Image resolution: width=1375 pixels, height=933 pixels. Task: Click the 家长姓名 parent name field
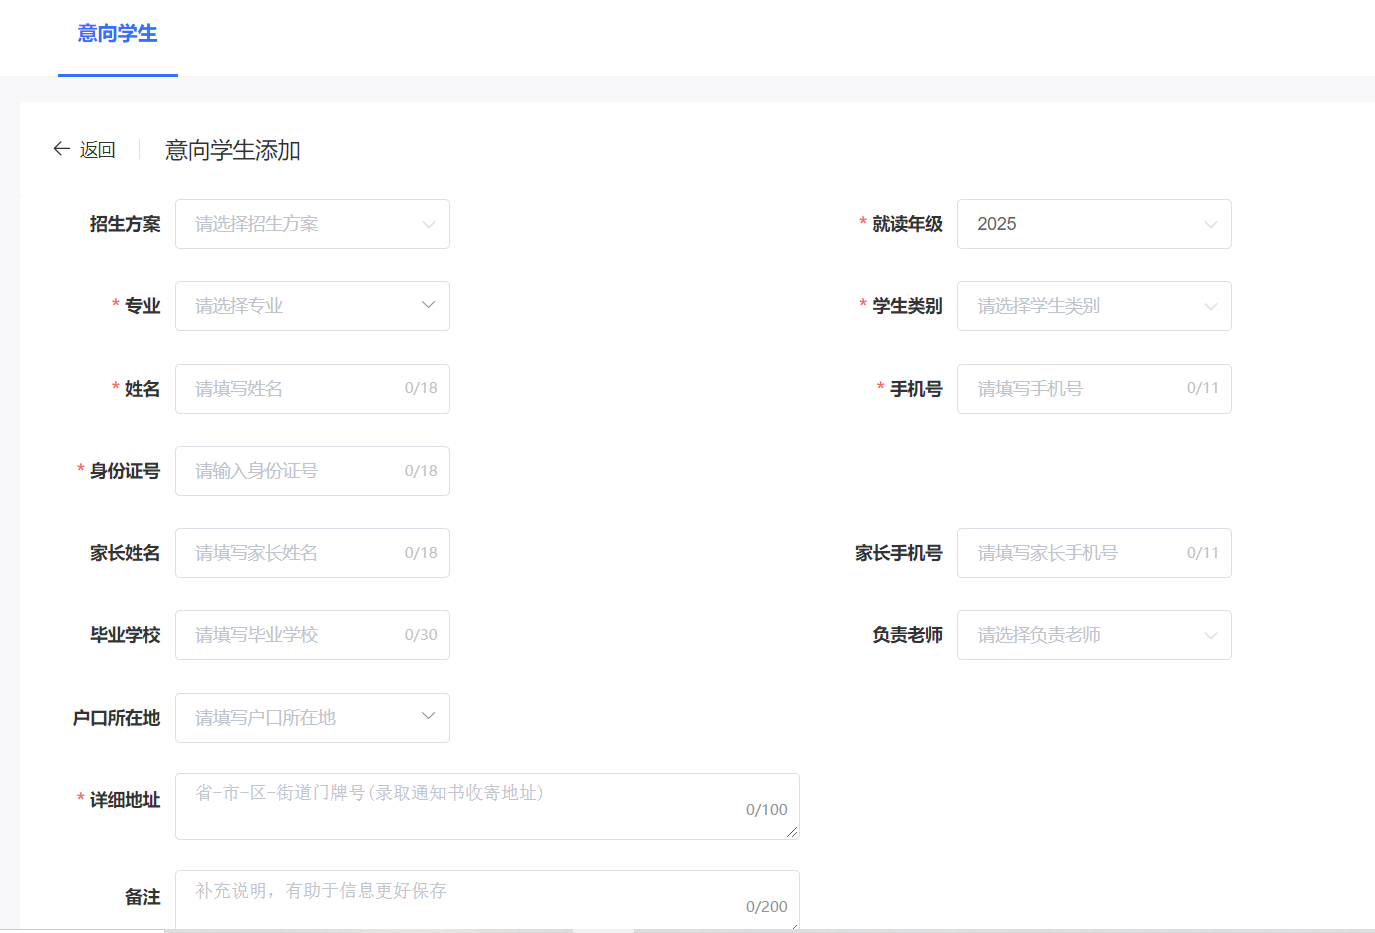coord(300,553)
